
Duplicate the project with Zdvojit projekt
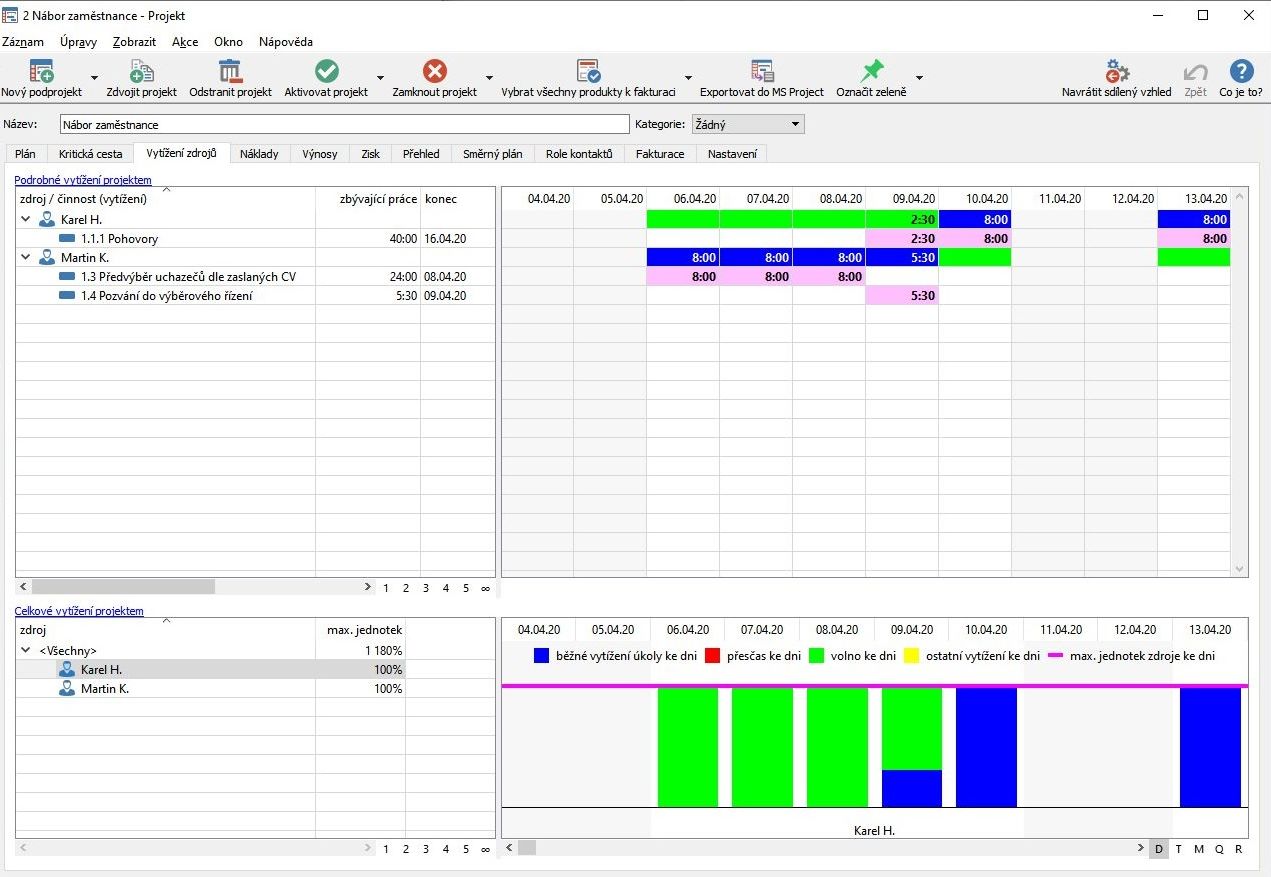(x=141, y=71)
